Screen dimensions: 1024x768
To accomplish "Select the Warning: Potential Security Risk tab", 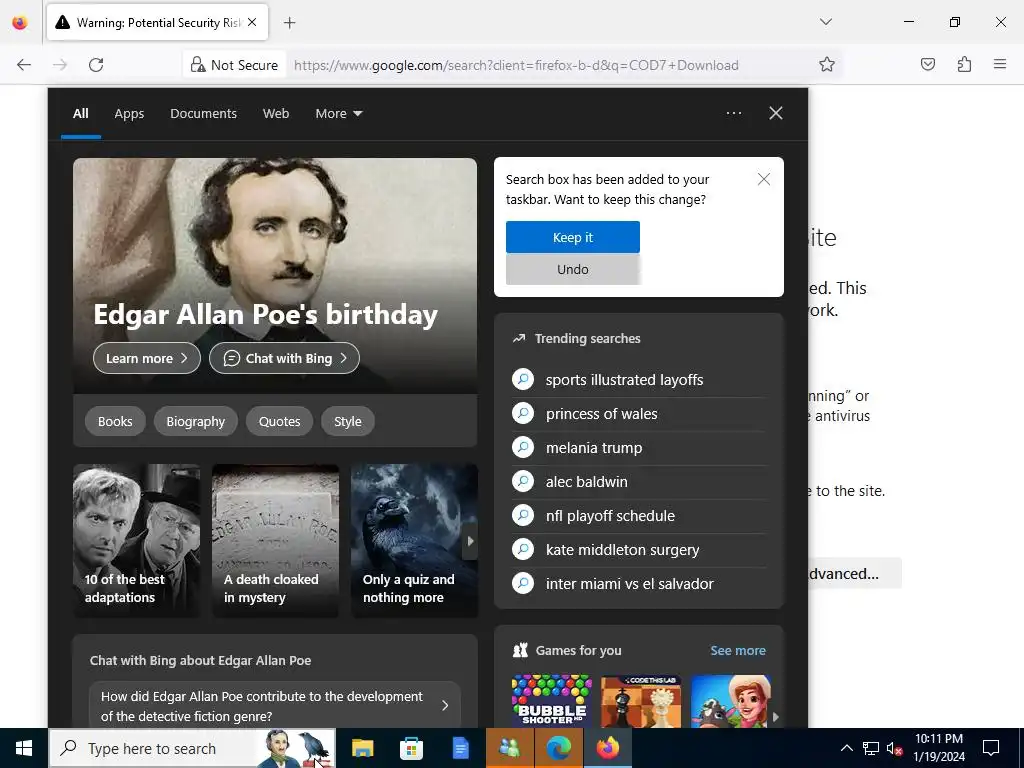I will (158, 23).
